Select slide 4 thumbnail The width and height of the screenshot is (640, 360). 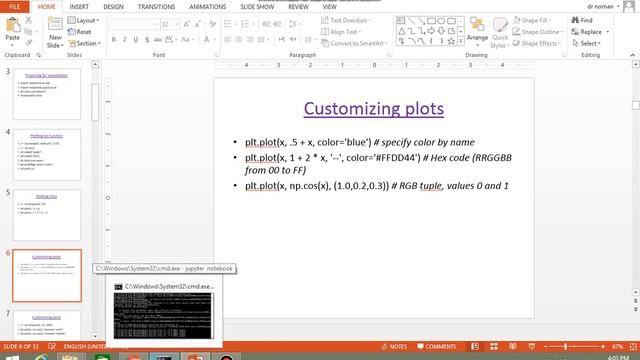[47, 154]
